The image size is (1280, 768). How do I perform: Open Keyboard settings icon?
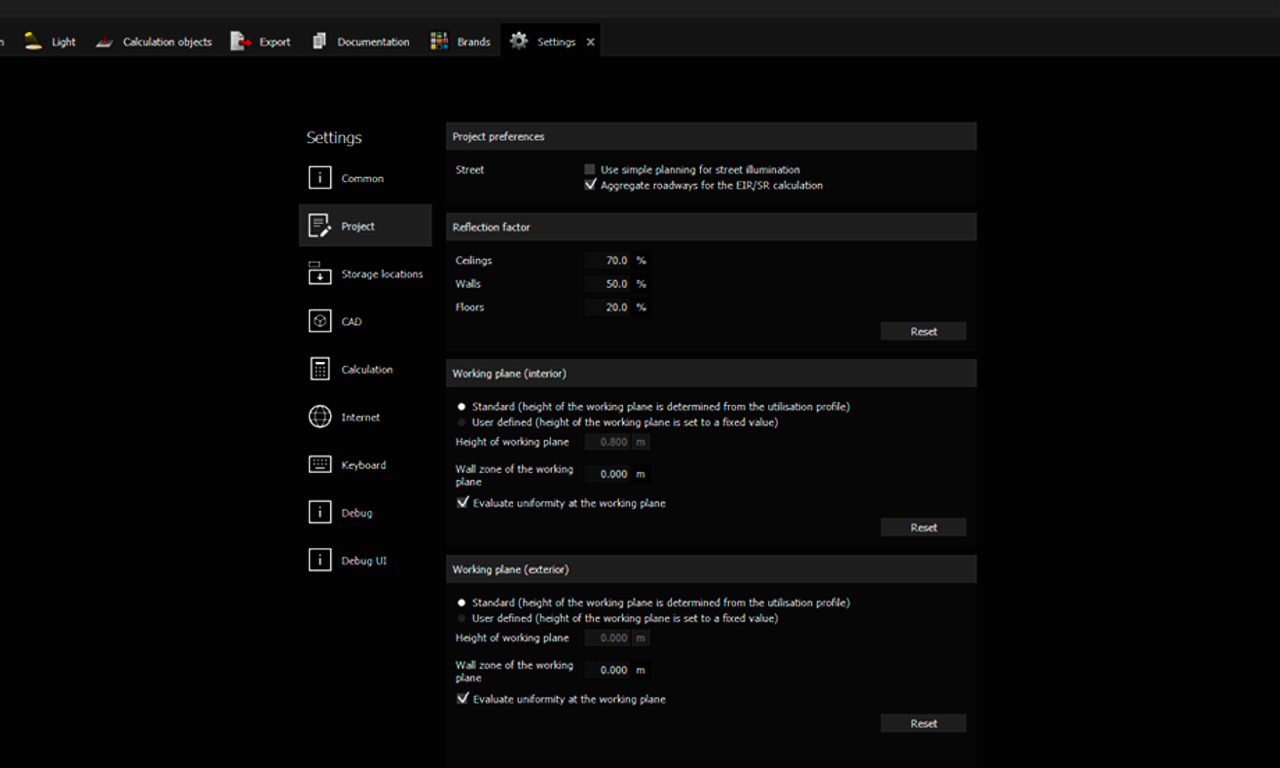click(x=319, y=465)
